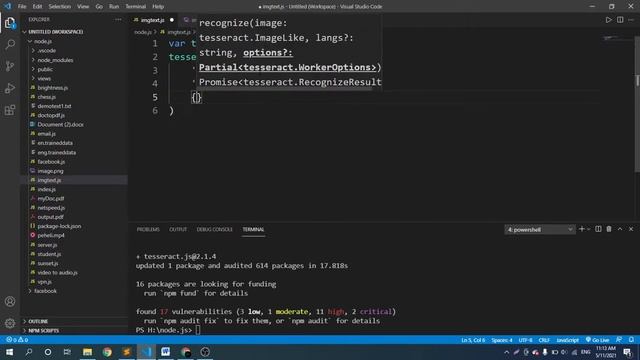The width and height of the screenshot is (640, 360).
Task: Click the errors and warnings status indicator
Action: [17, 340]
